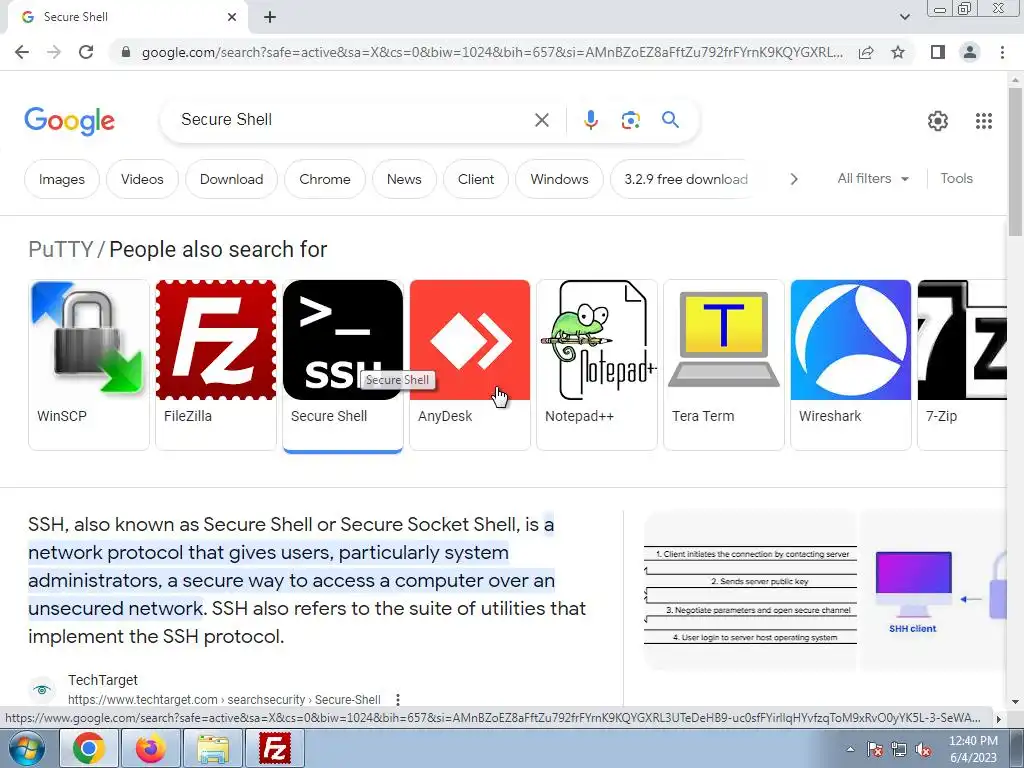Open the Notepad++ card
The image size is (1024, 768).
(x=596, y=364)
